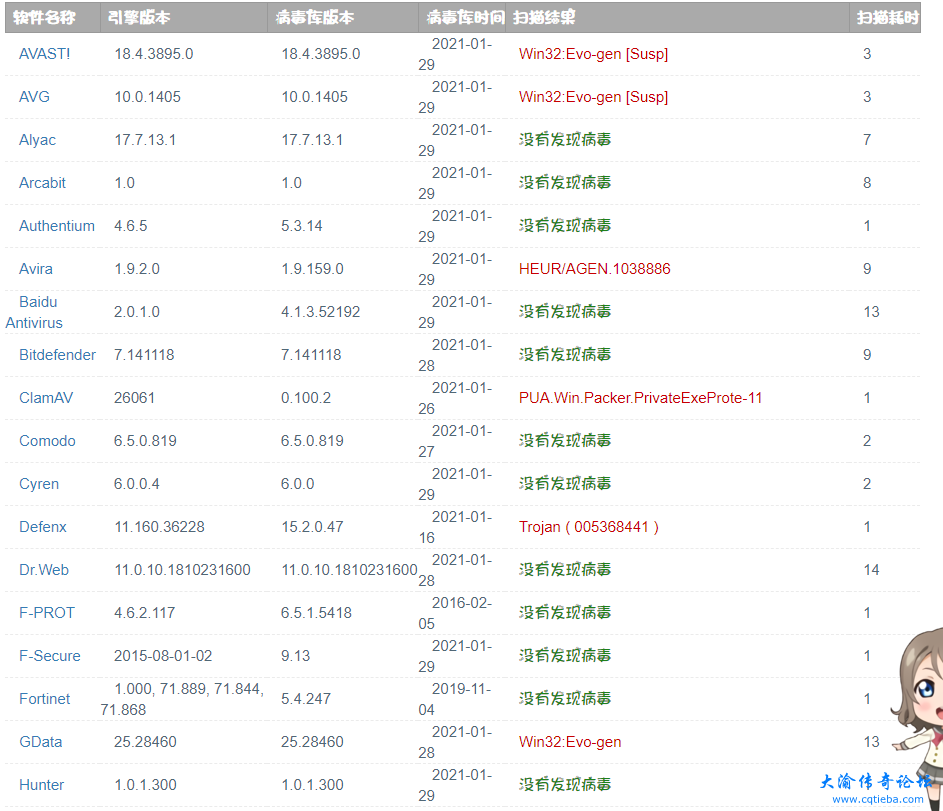The width and height of the screenshot is (943, 811).
Task: Click Bitdefender's 没有发现病毒 result
Action: pos(565,355)
